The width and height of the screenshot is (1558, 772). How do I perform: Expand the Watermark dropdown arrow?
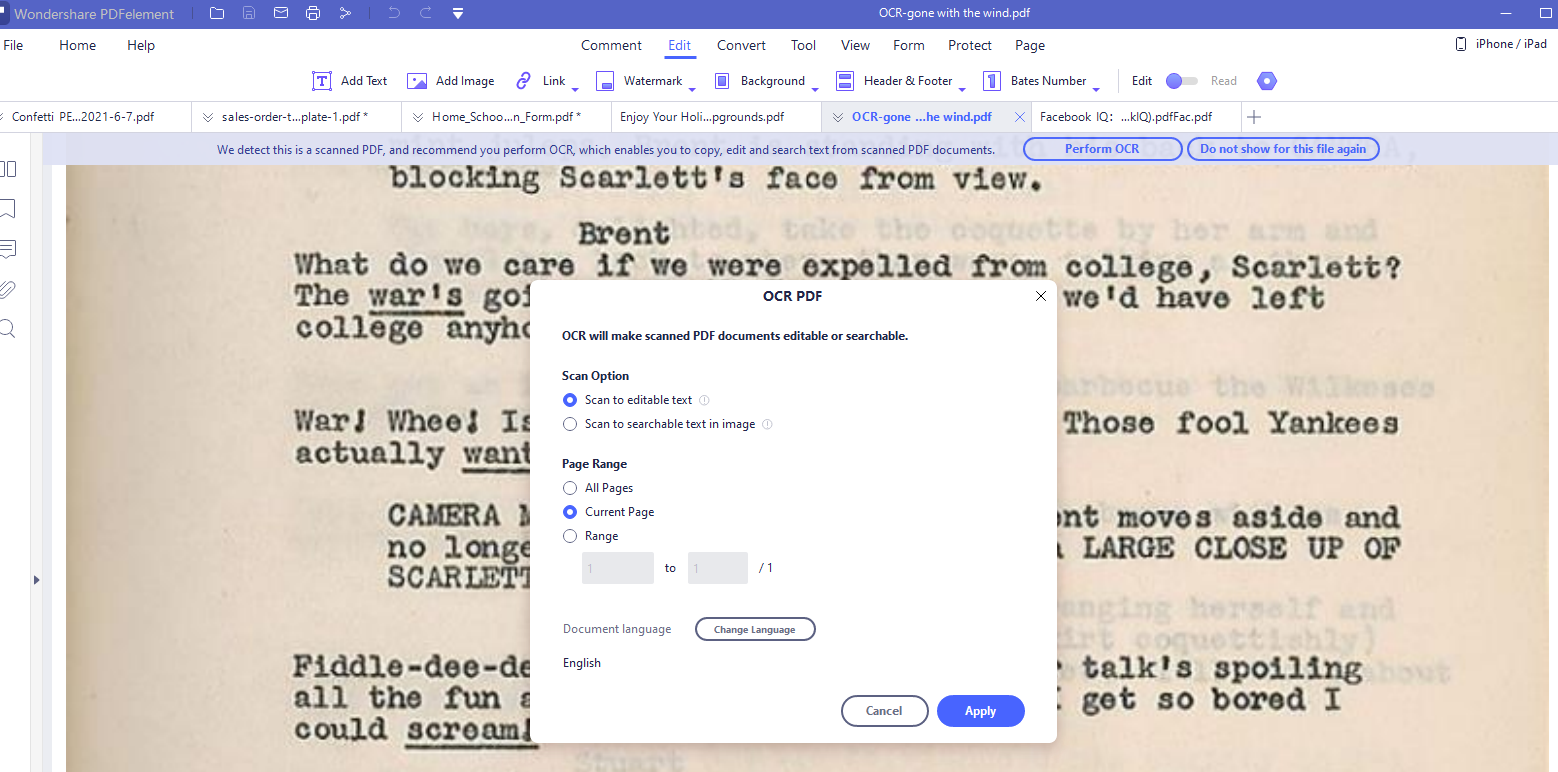pos(692,89)
